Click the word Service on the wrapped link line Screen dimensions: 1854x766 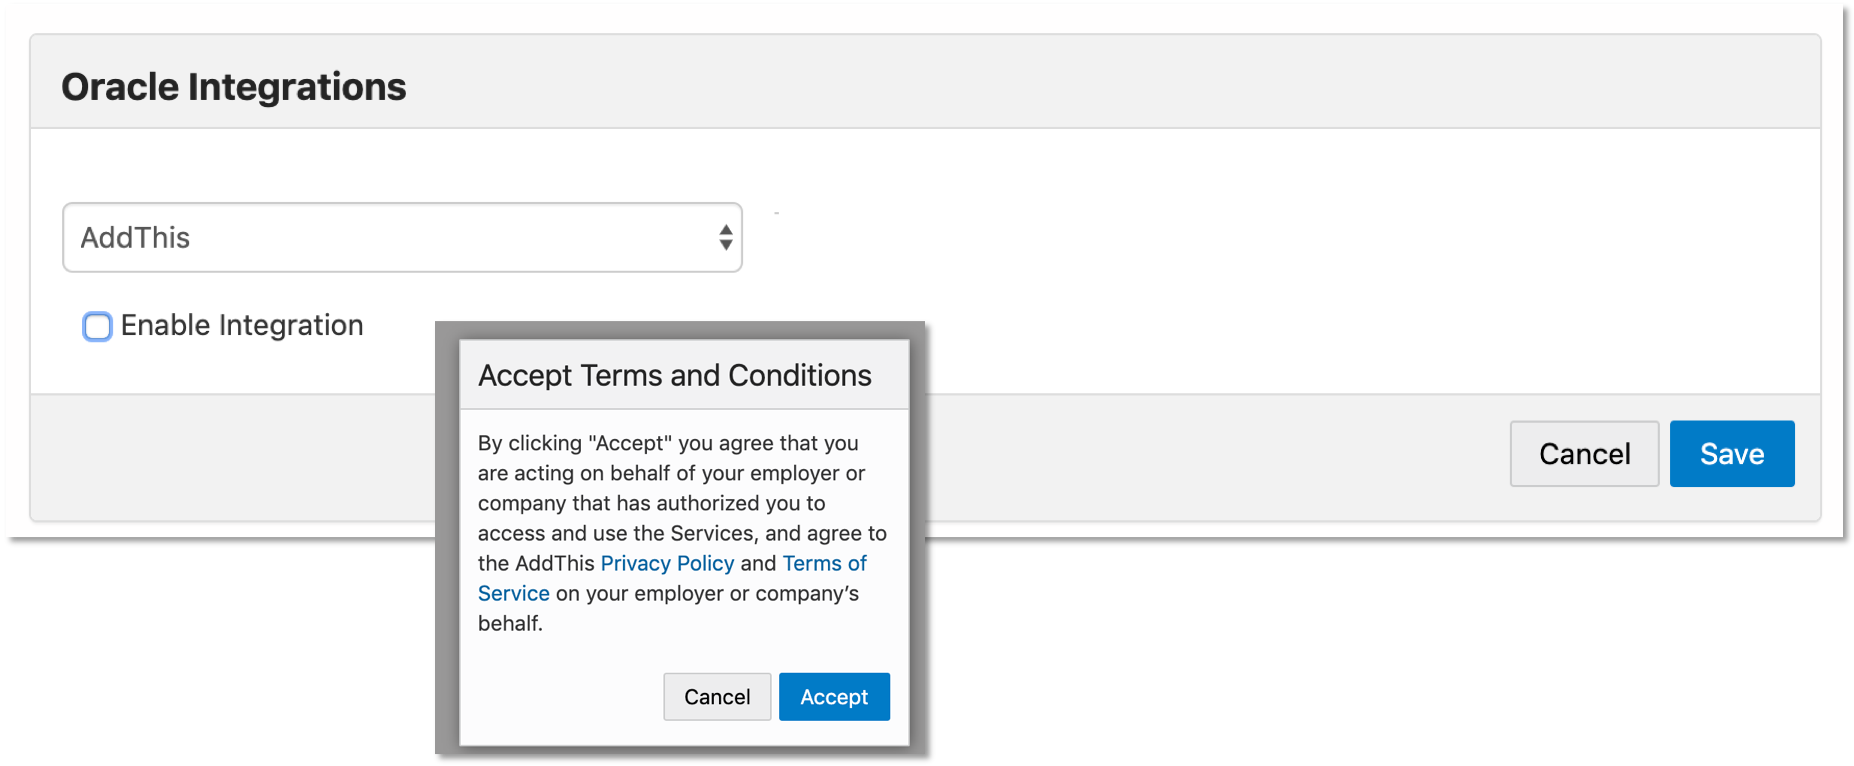[x=514, y=594]
